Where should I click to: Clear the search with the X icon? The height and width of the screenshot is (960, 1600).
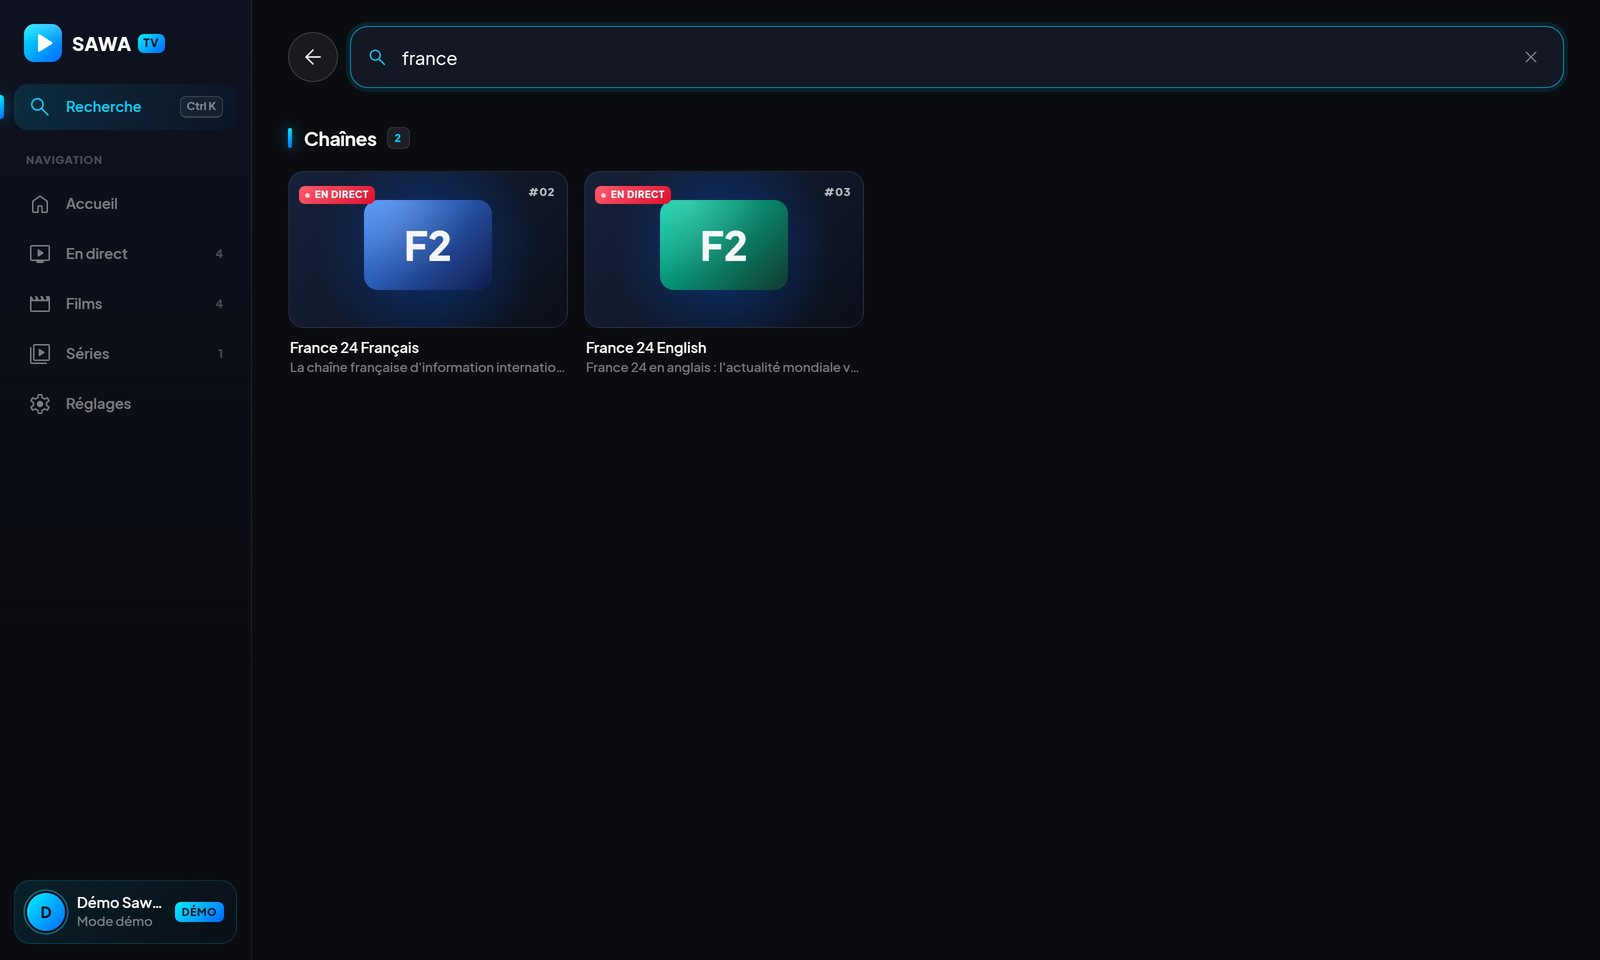(1530, 57)
